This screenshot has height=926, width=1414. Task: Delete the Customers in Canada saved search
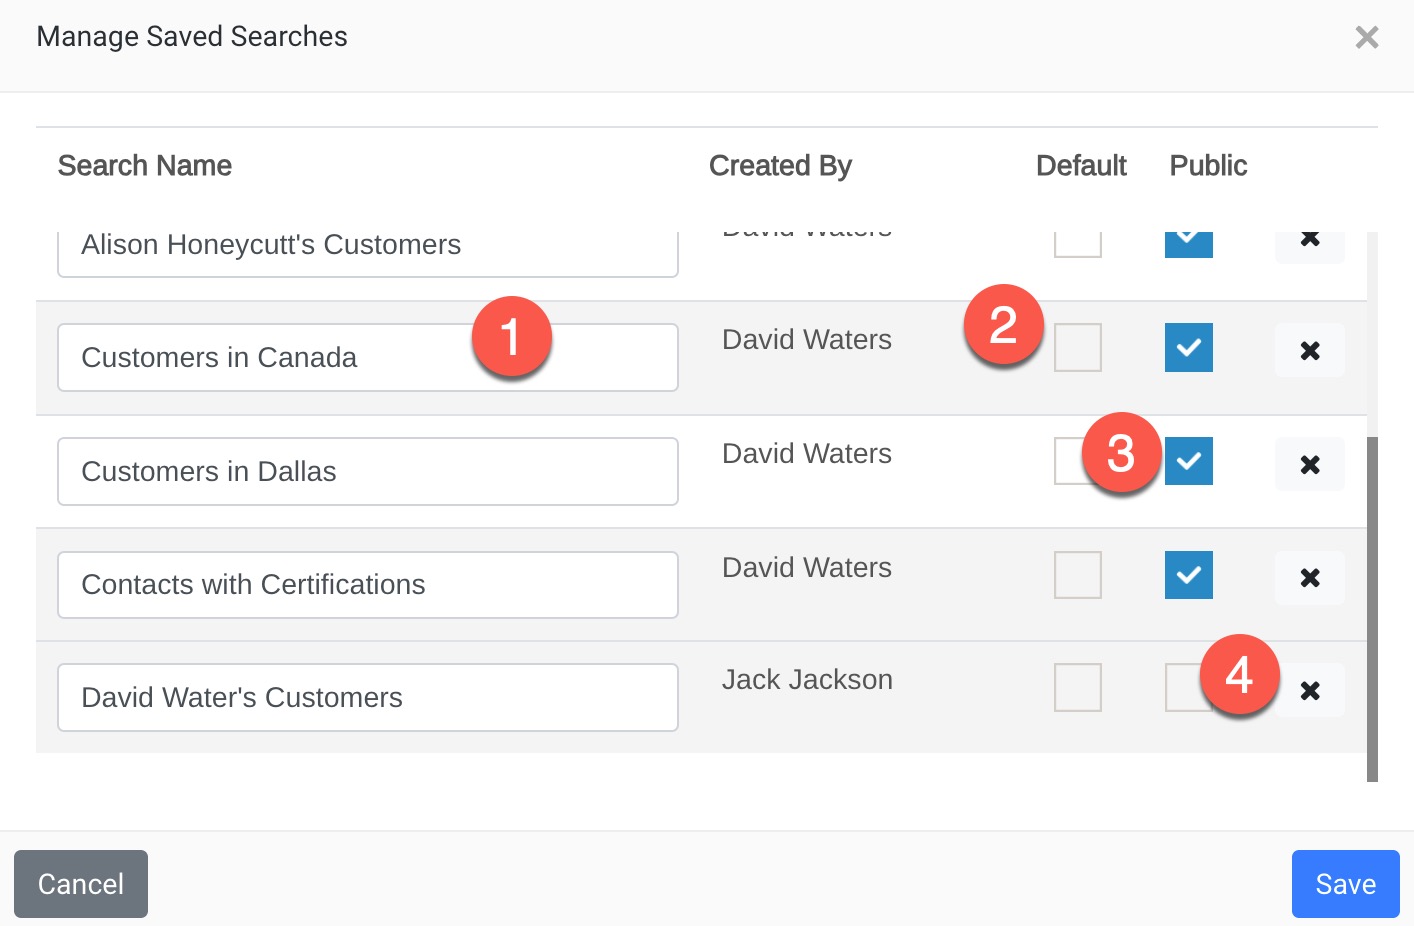pyautogui.click(x=1310, y=350)
